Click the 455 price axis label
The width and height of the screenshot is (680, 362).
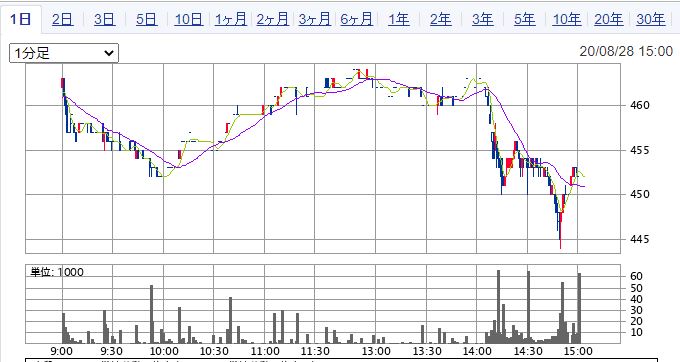[640, 150]
